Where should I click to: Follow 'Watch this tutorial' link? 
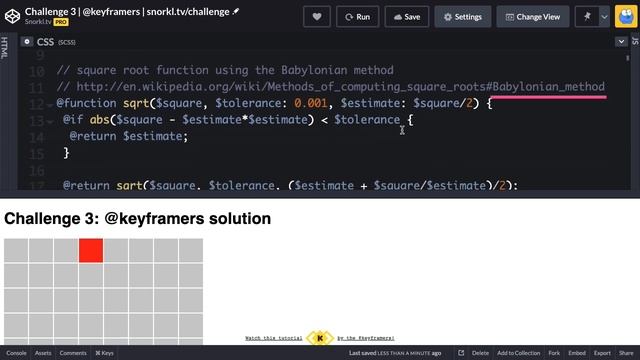pos(273,338)
